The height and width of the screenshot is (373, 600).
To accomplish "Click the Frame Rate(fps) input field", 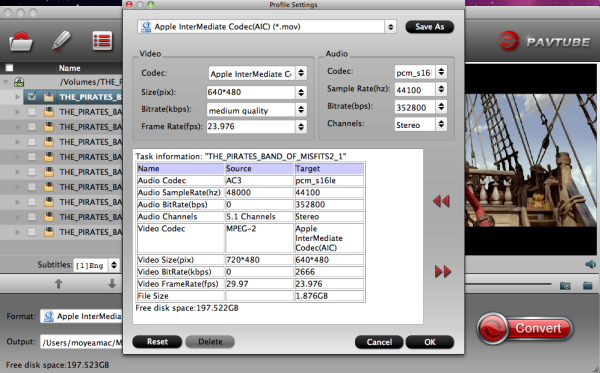I will [251, 127].
